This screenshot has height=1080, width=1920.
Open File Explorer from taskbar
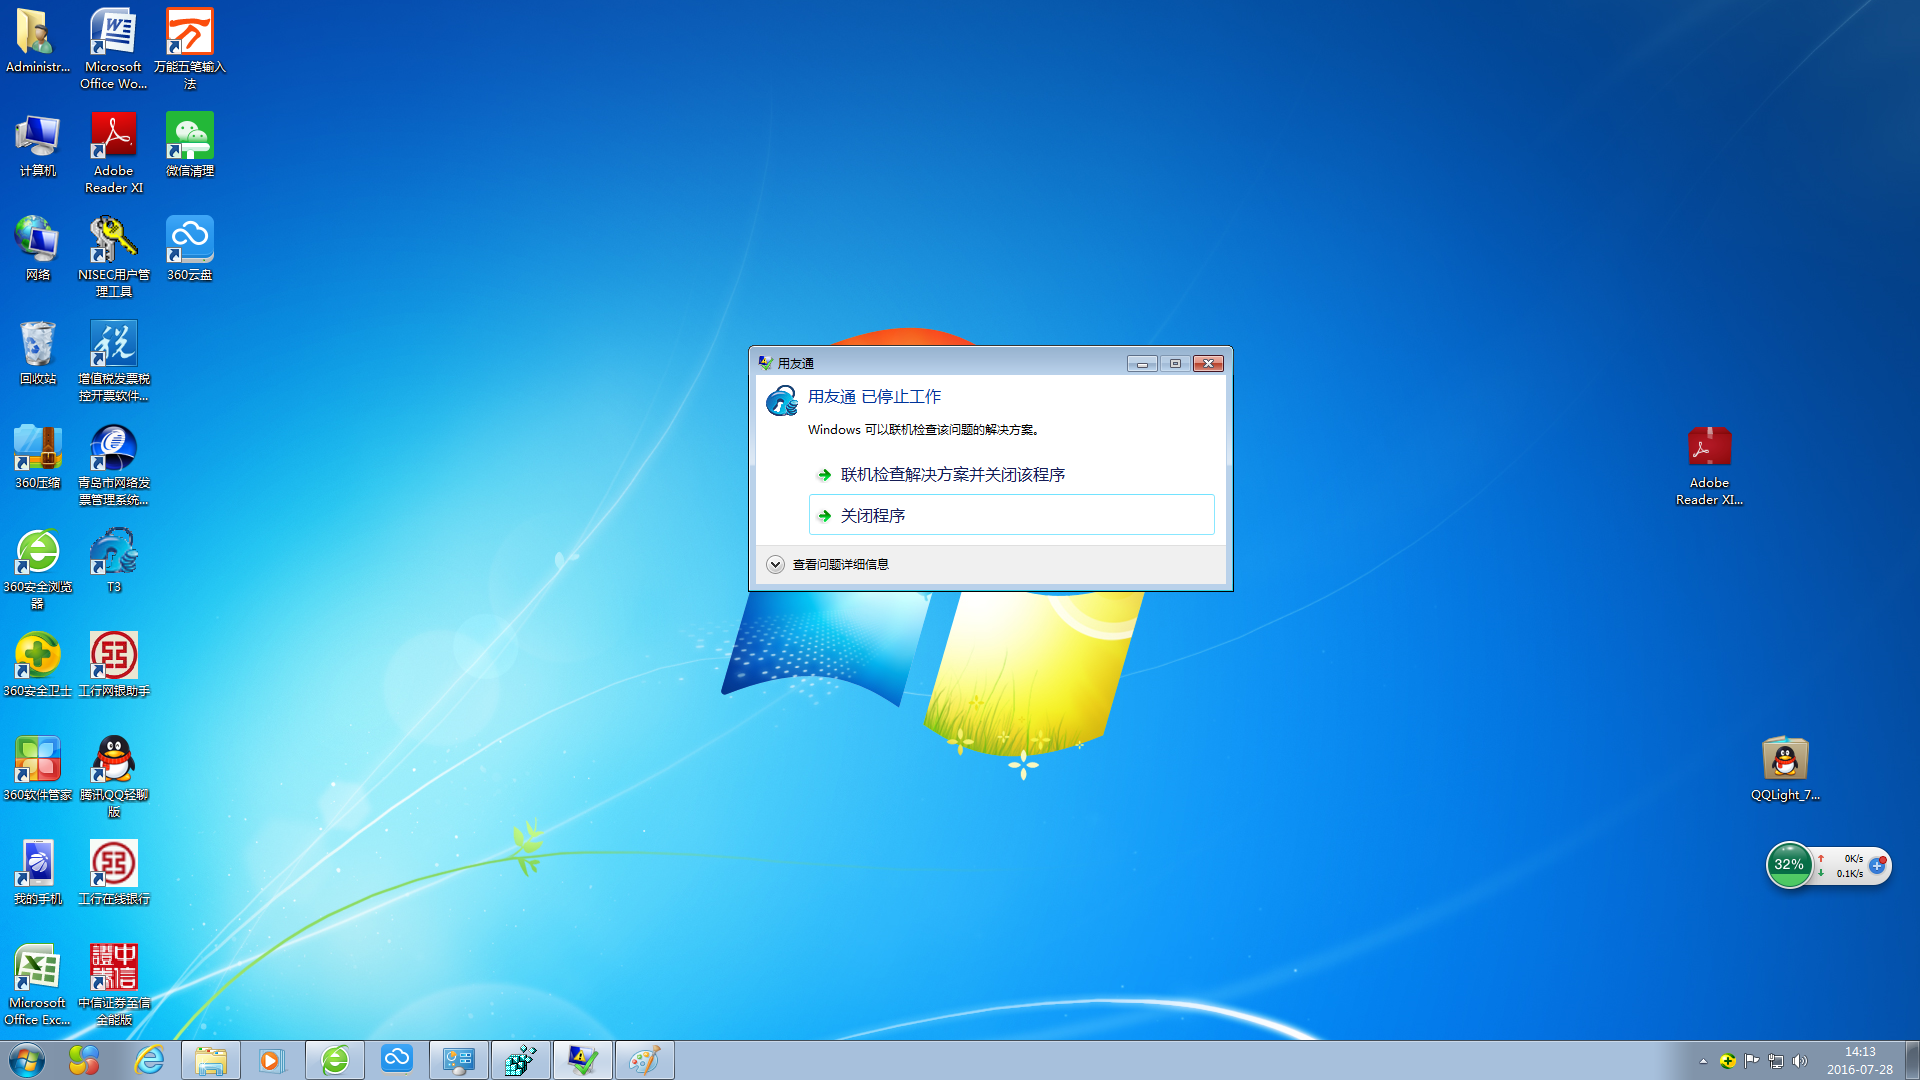tap(210, 1059)
